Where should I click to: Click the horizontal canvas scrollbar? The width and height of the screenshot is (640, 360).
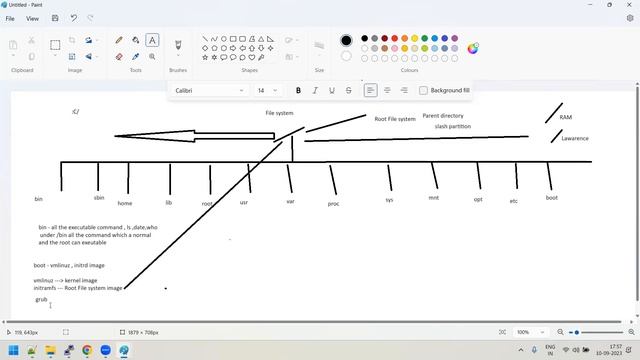click(x=313, y=322)
